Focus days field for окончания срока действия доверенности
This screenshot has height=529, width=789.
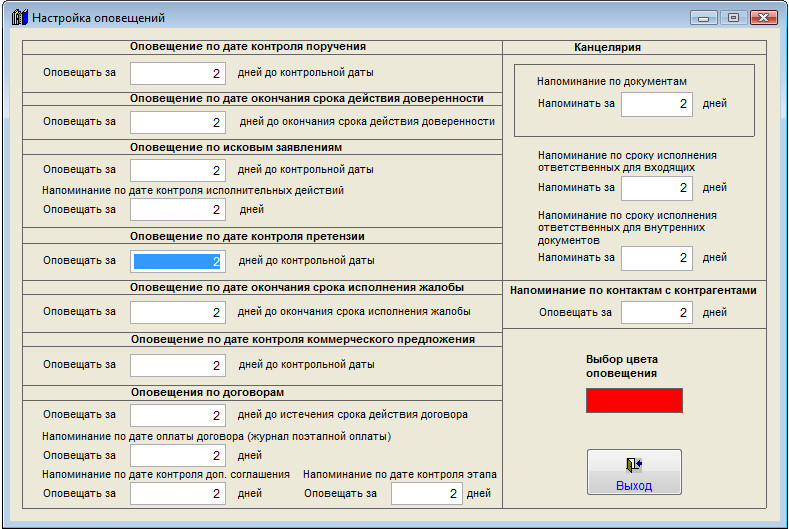click(x=178, y=122)
